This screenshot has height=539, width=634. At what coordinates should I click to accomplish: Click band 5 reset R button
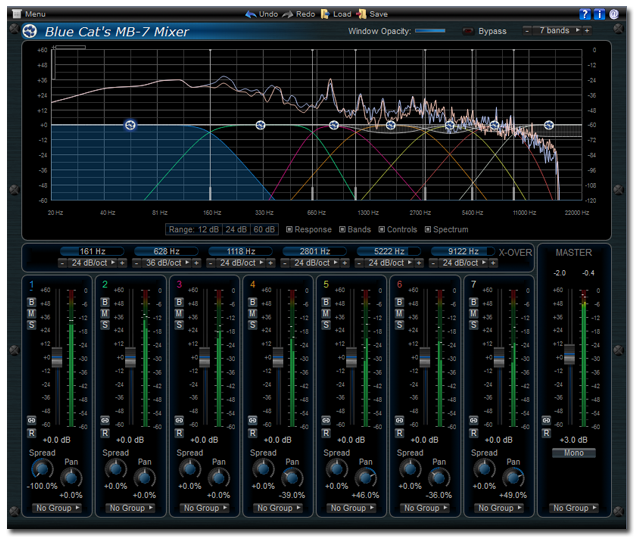tap(326, 433)
